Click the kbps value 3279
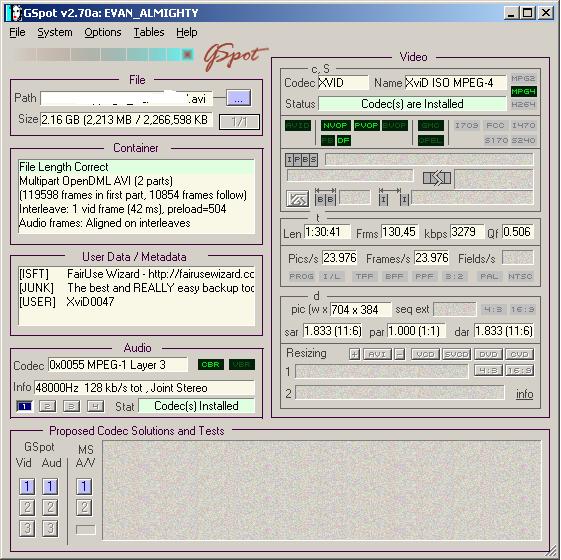This screenshot has width=561, height=560. tap(467, 232)
